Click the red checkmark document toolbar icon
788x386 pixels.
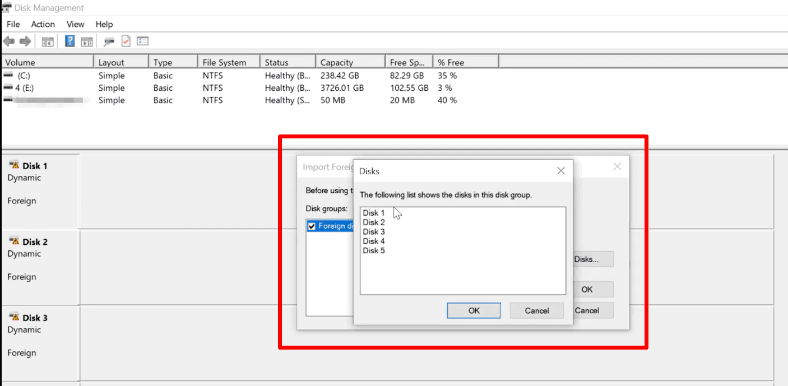tap(126, 41)
